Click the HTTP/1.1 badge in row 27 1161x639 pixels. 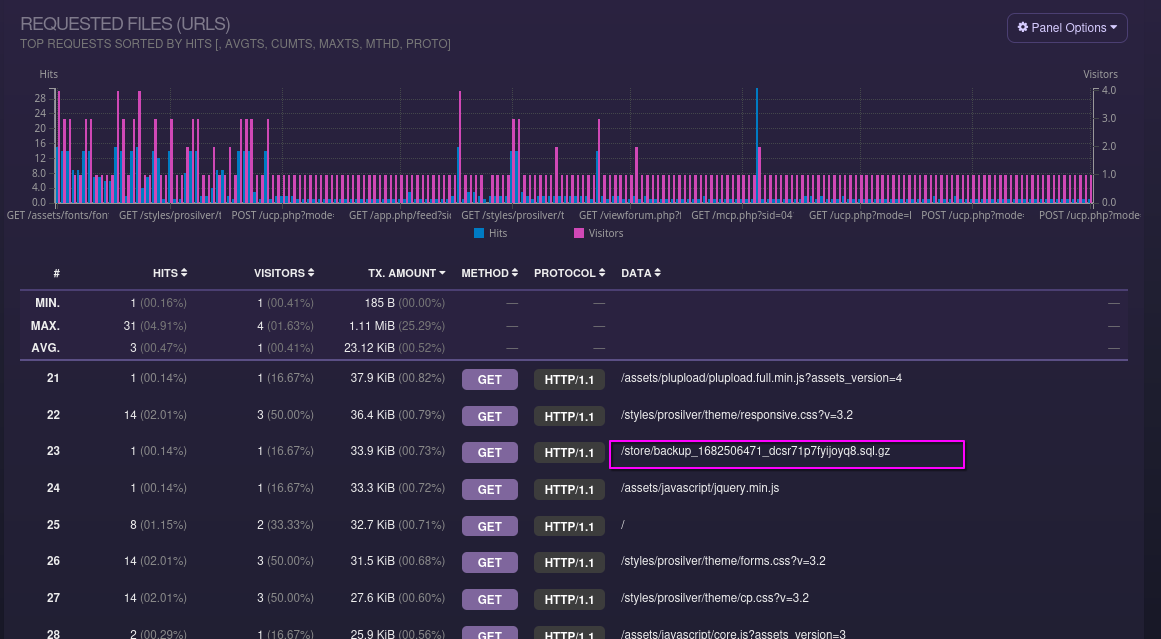[x=569, y=599]
